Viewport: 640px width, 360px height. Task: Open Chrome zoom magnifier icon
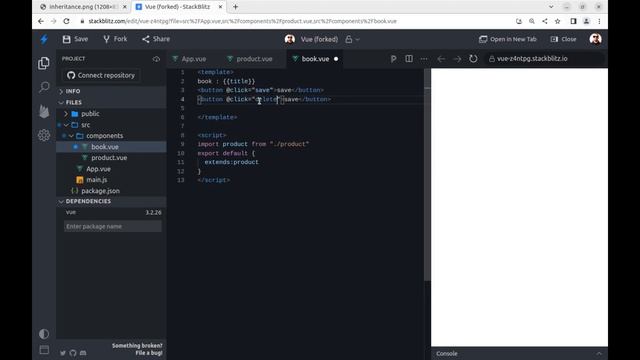point(531,21)
